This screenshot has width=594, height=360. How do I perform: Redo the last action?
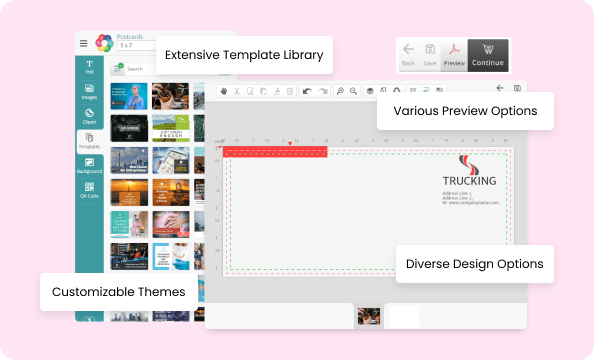[323, 91]
